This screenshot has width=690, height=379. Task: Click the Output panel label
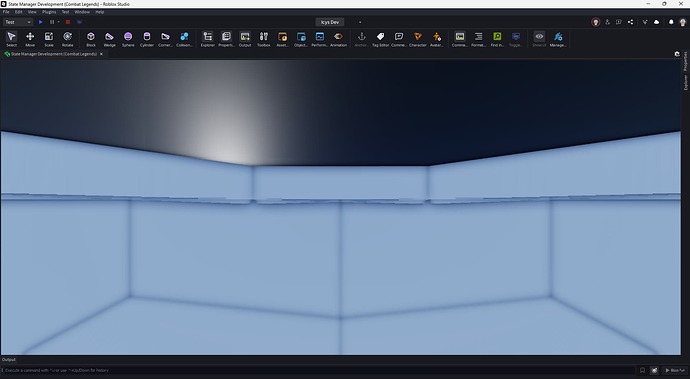pos(8,360)
